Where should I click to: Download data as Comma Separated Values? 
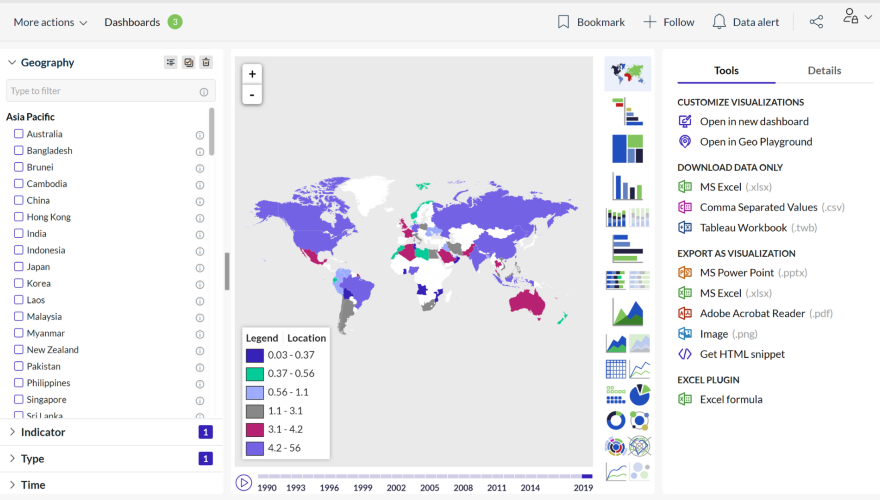coord(757,207)
